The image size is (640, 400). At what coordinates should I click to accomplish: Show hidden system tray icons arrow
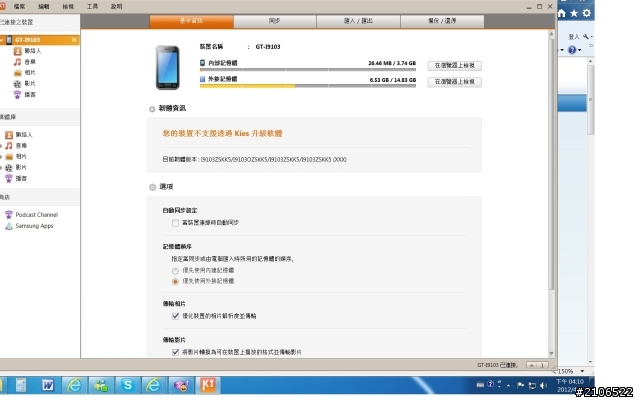click(x=509, y=385)
